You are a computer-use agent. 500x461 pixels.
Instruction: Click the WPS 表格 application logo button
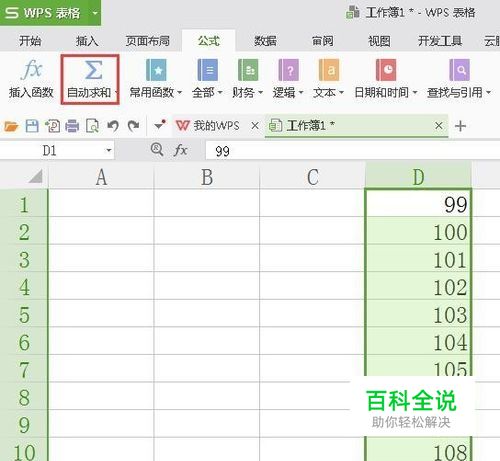pyautogui.click(x=43, y=13)
